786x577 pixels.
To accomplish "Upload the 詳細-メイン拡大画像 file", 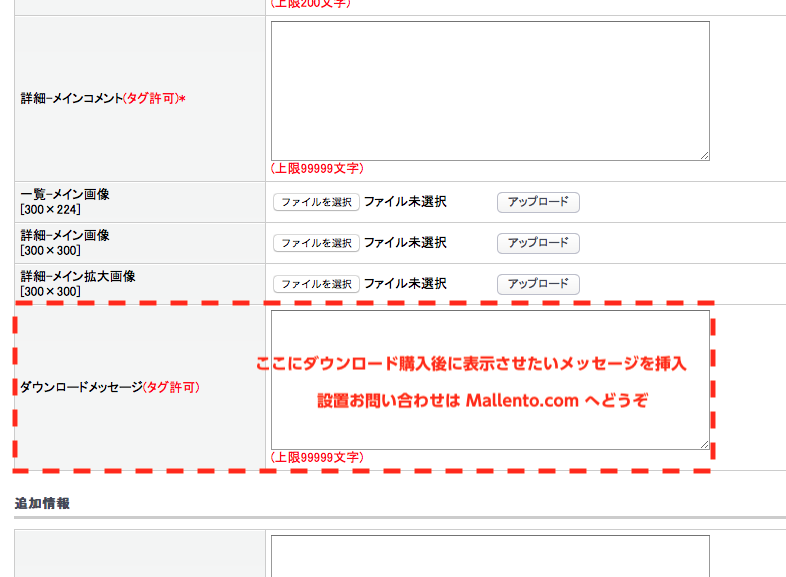I will [538, 284].
